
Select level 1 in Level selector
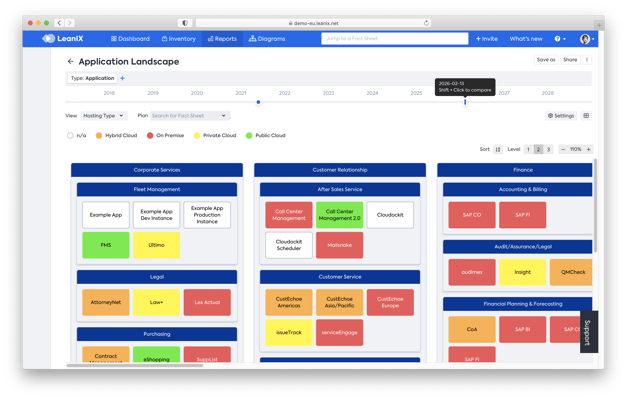[x=528, y=150]
